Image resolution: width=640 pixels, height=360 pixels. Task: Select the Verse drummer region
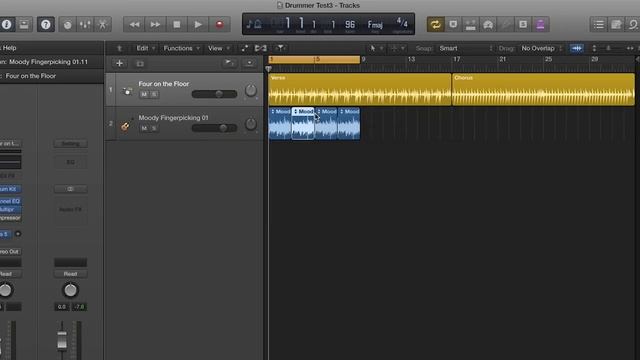360,90
